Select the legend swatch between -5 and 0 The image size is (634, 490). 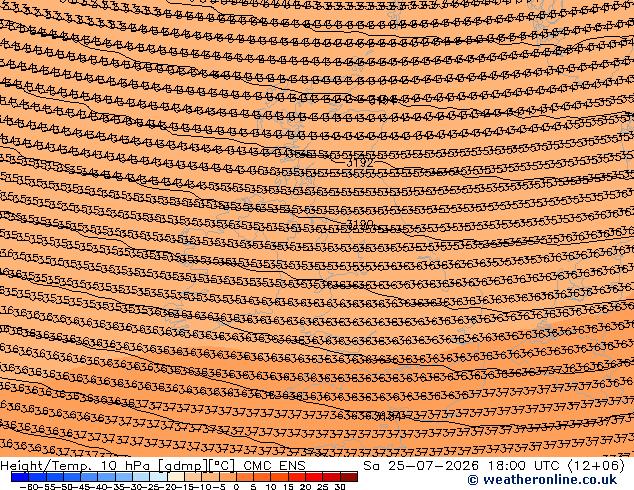[228, 476]
